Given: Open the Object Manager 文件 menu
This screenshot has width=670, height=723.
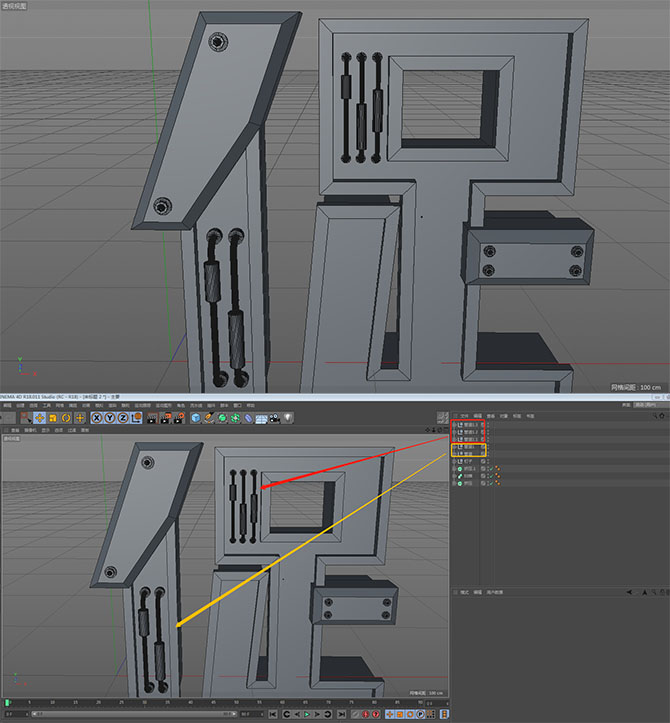Looking at the screenshot, I should pos(464,416).
